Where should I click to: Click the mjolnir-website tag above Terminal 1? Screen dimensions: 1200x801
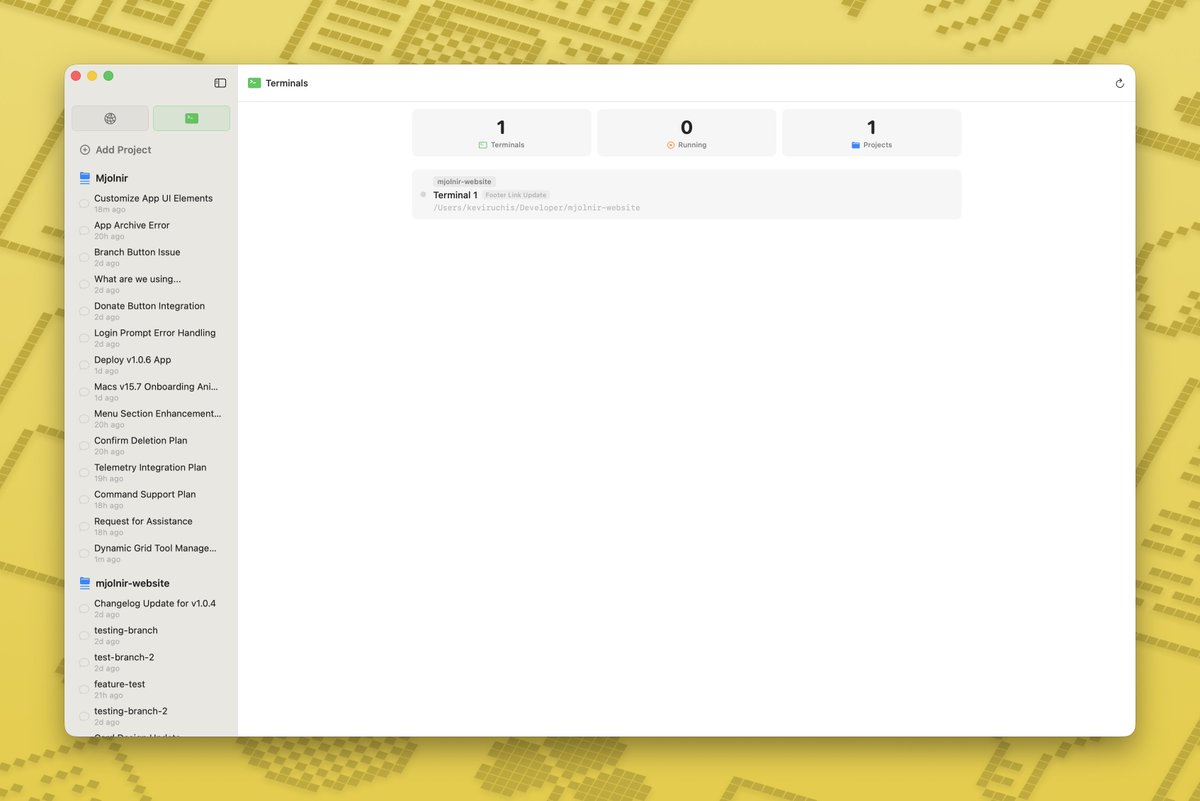click(464, 182)
